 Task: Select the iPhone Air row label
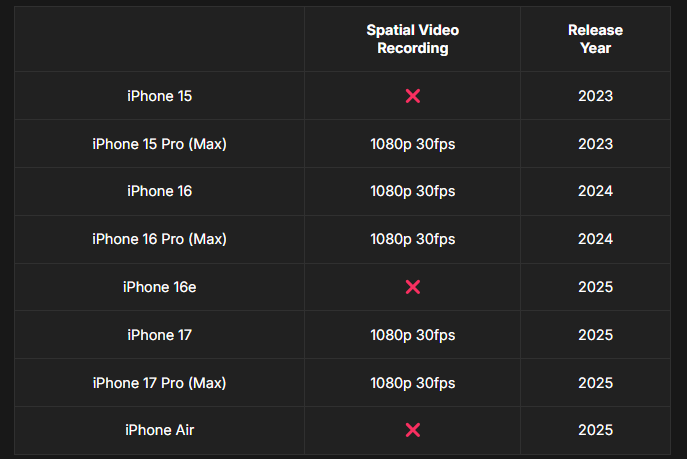159,430
